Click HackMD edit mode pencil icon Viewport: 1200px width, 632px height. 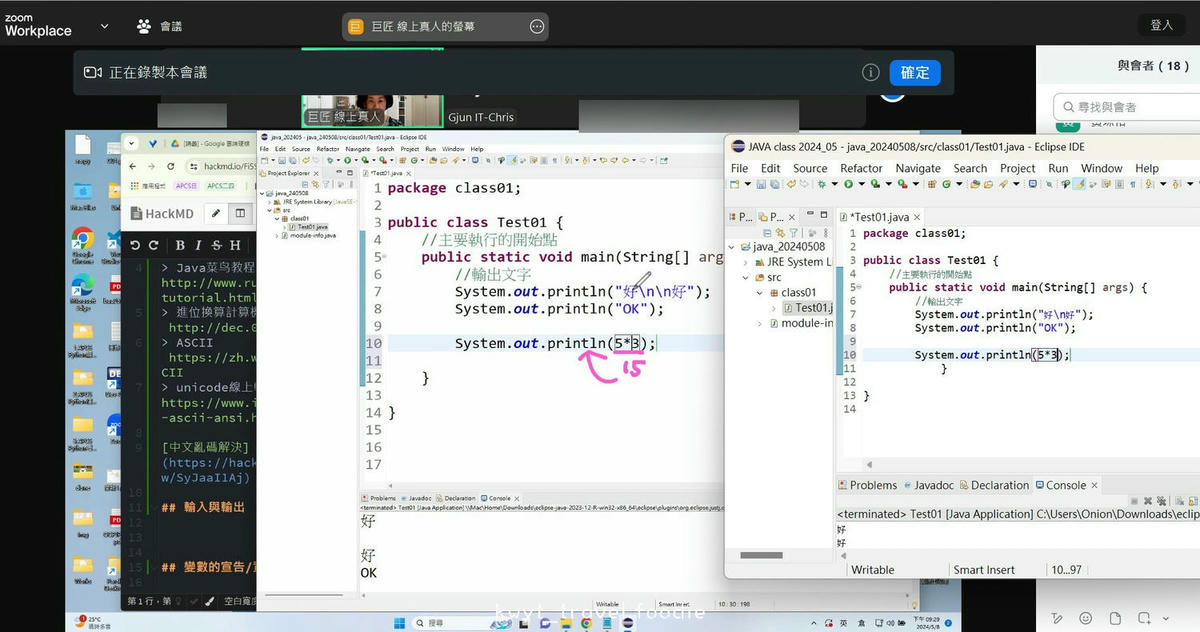click(x=214, y=213)
